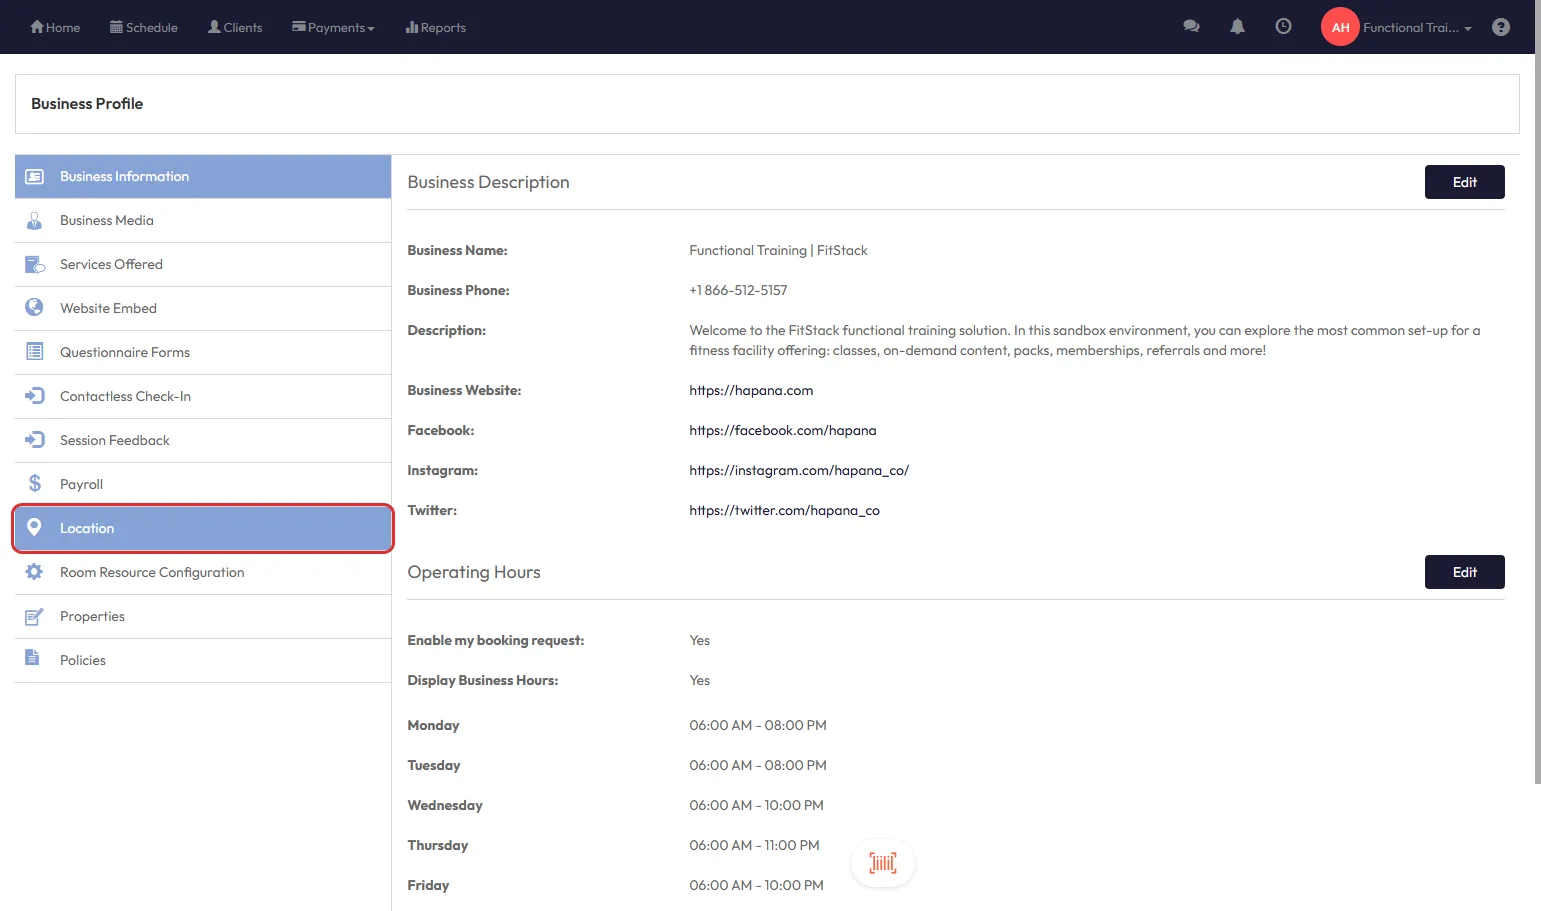Go to the Clients page

[235, 27]
